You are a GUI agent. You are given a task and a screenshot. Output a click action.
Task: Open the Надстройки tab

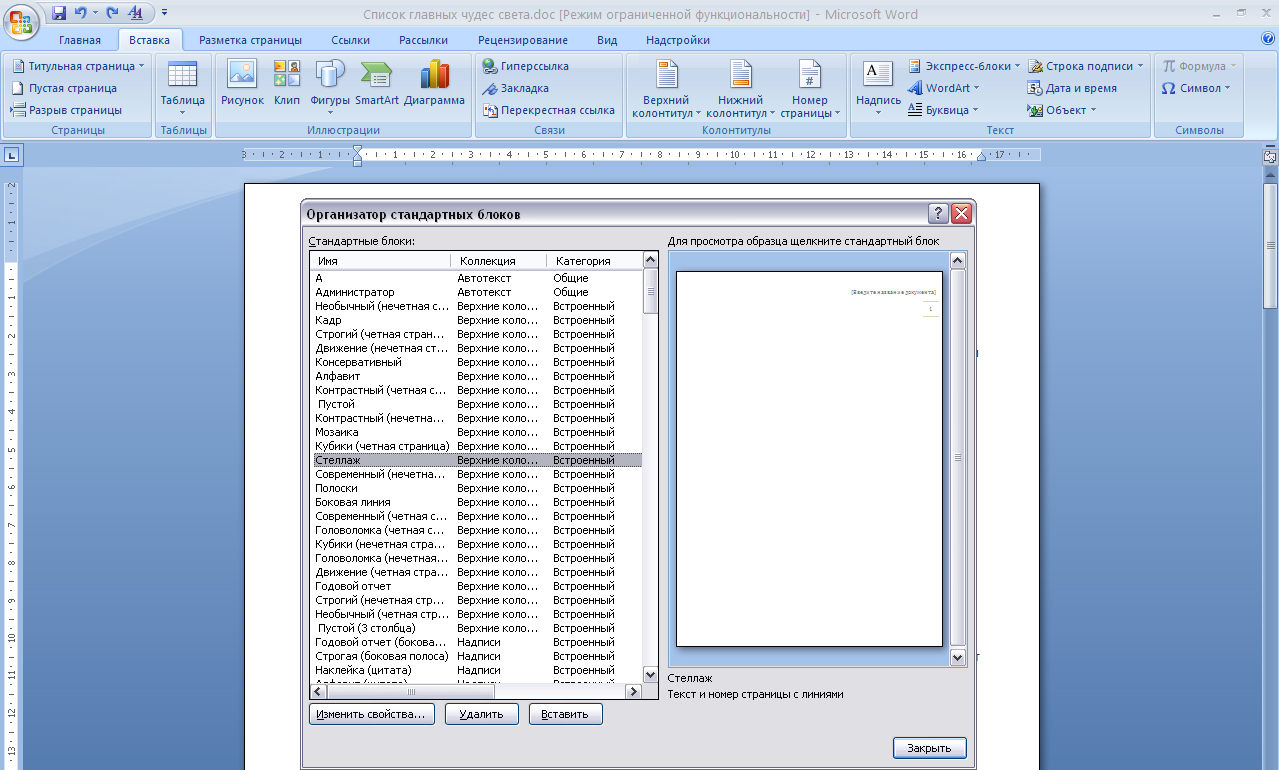[678, 40]
